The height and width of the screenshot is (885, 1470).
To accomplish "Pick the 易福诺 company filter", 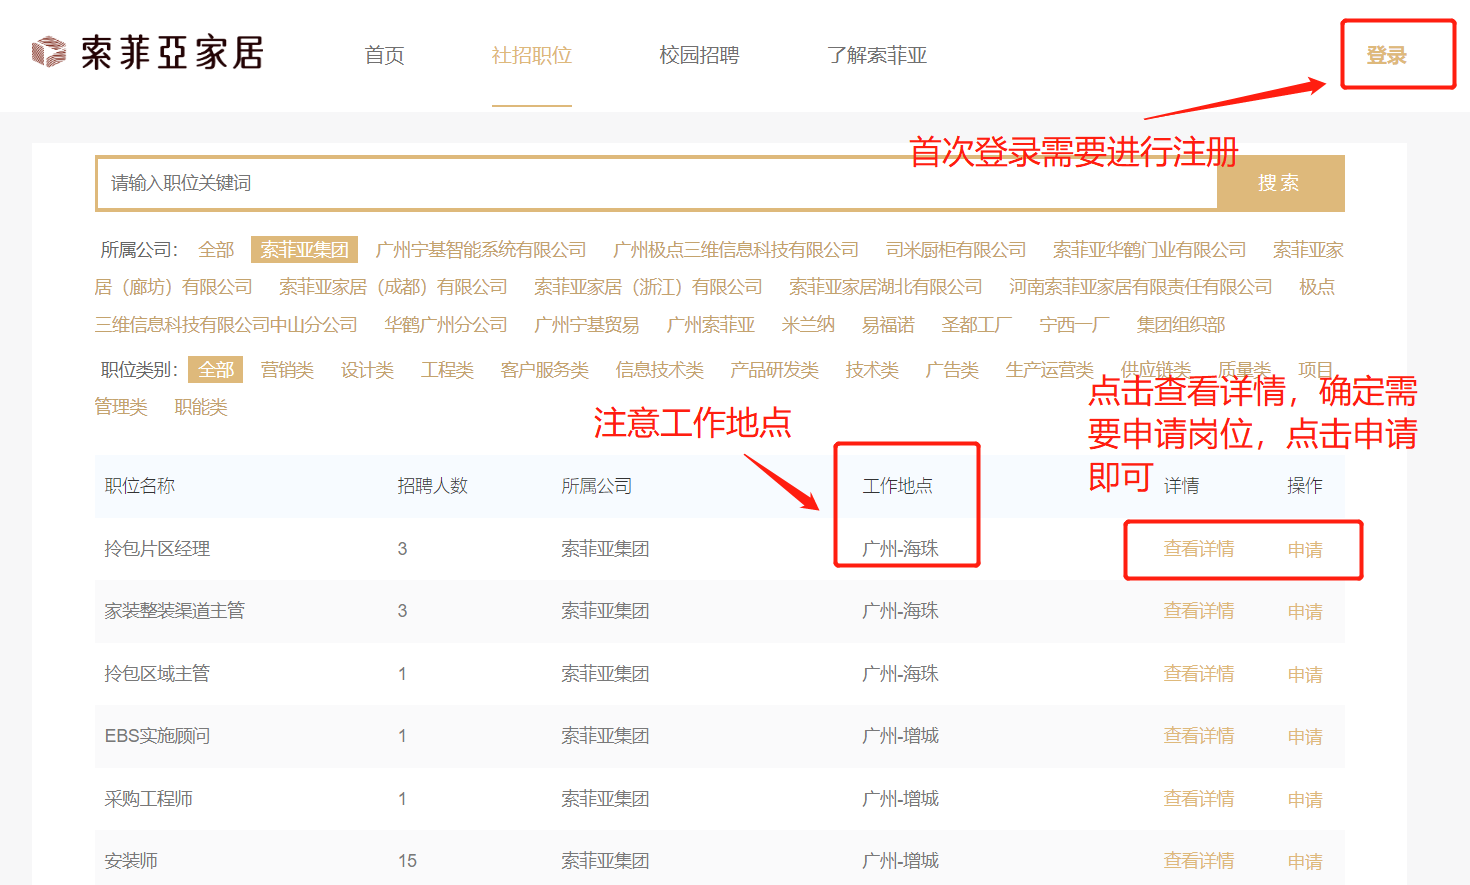I will (x=888, y=325).
